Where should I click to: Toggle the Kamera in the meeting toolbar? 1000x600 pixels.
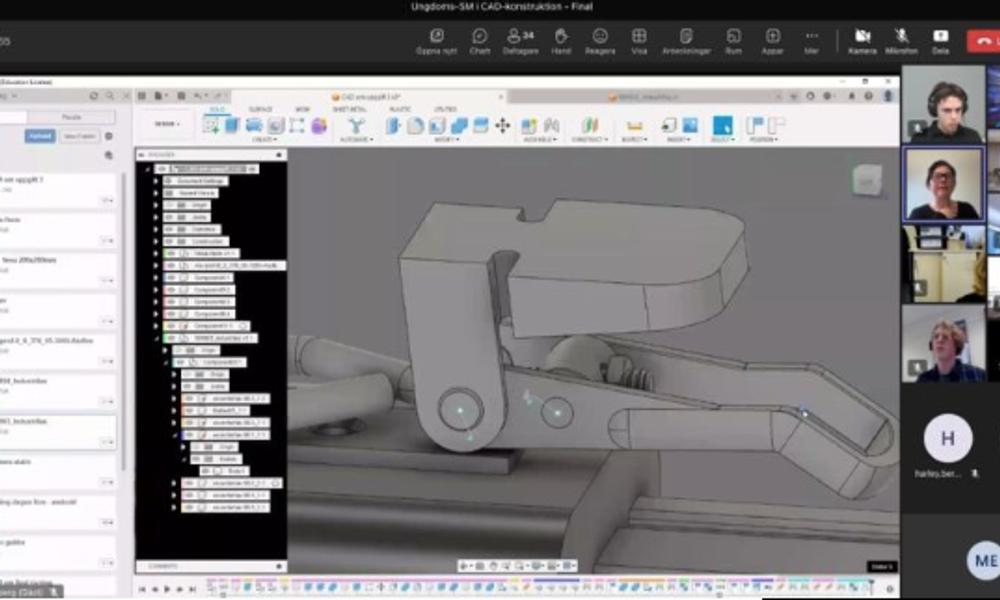[x=862, y=41]
